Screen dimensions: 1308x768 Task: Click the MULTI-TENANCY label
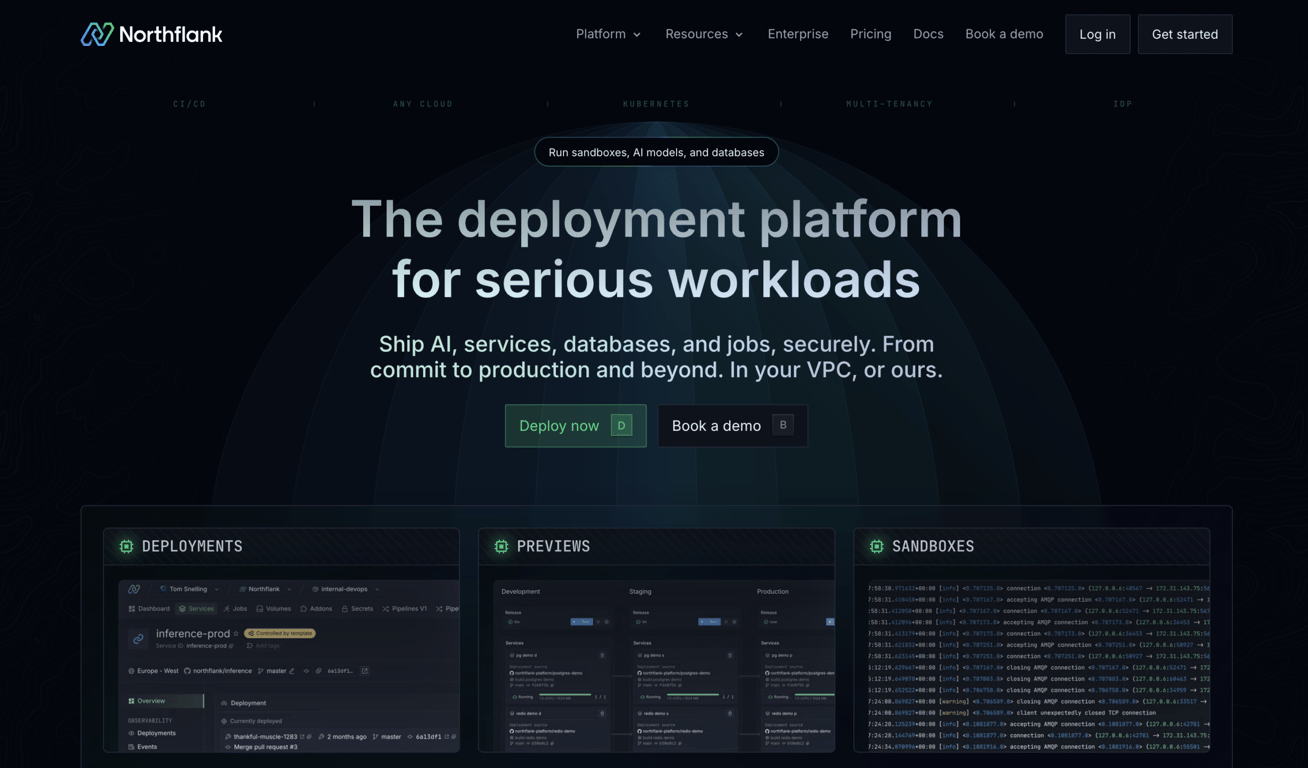coord(889,104)
